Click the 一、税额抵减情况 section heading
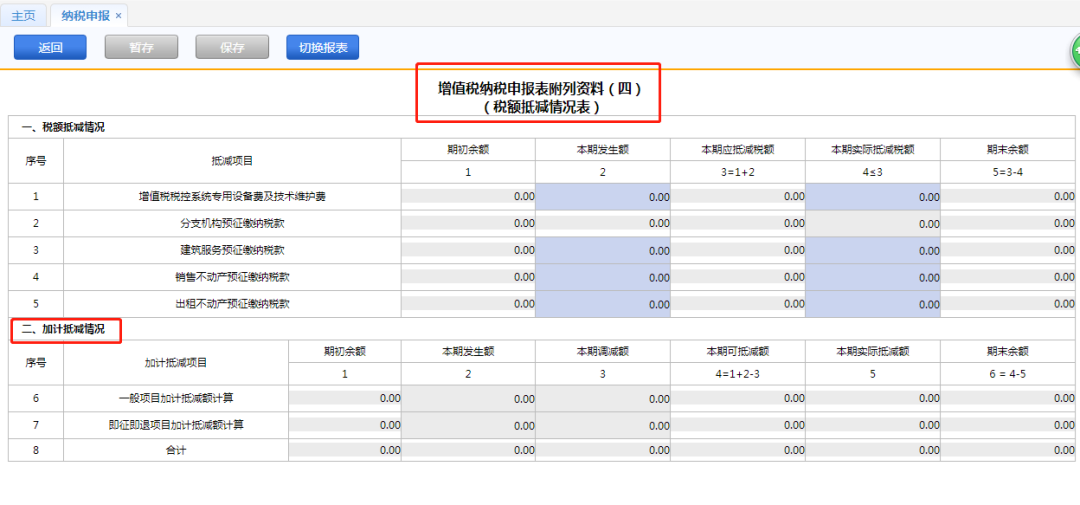 point(63,127)
